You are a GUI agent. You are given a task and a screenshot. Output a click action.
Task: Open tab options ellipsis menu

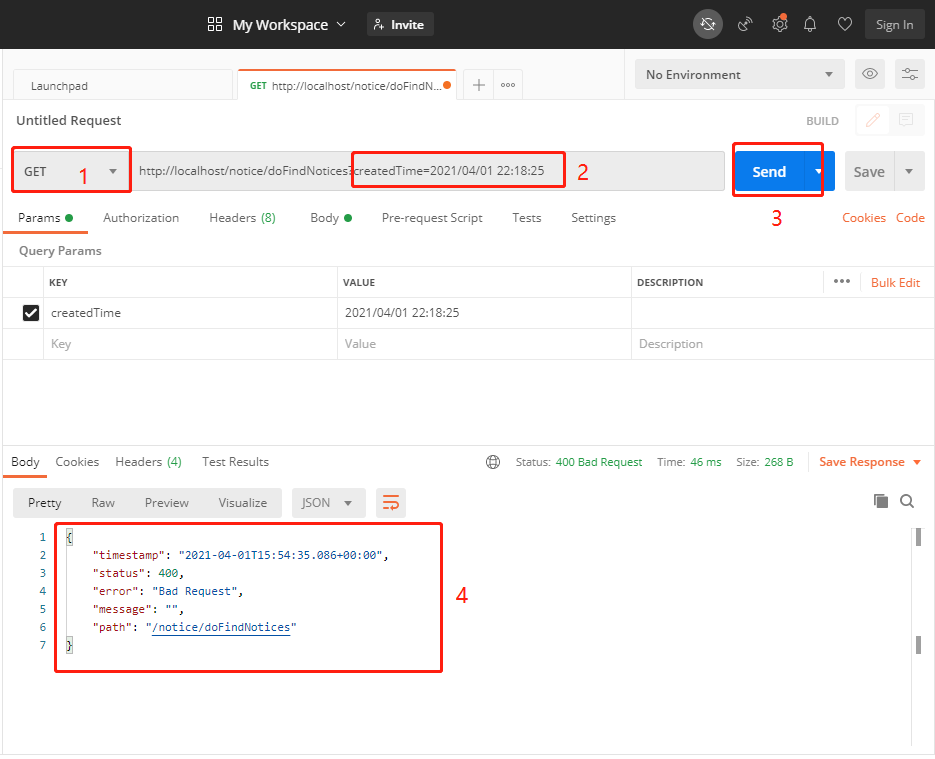[x=508, y=85]
